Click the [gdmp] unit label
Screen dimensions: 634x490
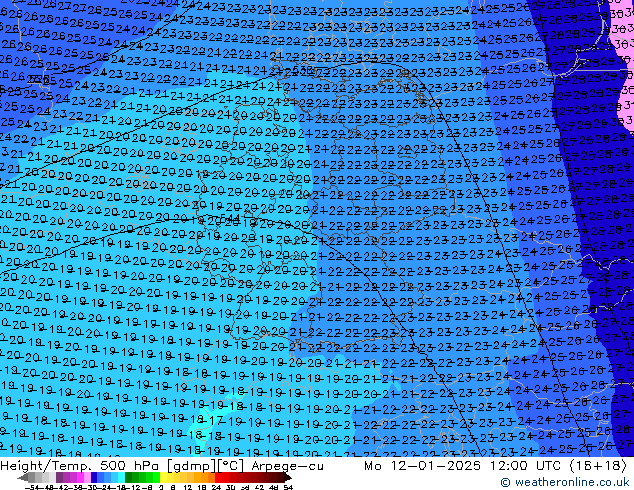pyautogui.click(x=191, y=466)
